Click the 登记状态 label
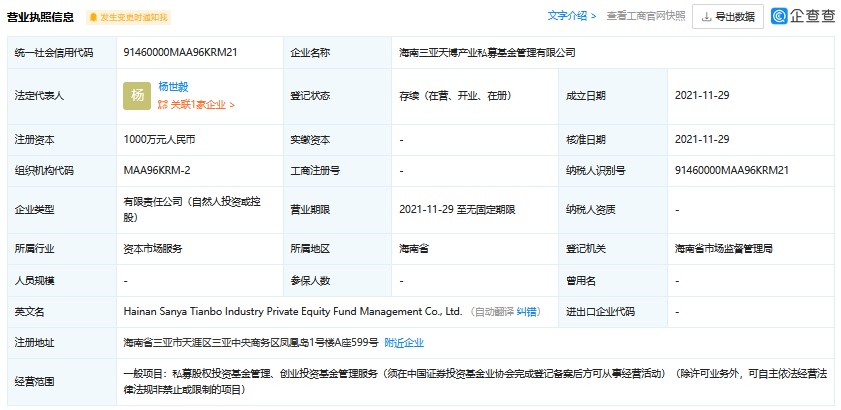This screenshot has height=410, width=841. click(310, 96)
